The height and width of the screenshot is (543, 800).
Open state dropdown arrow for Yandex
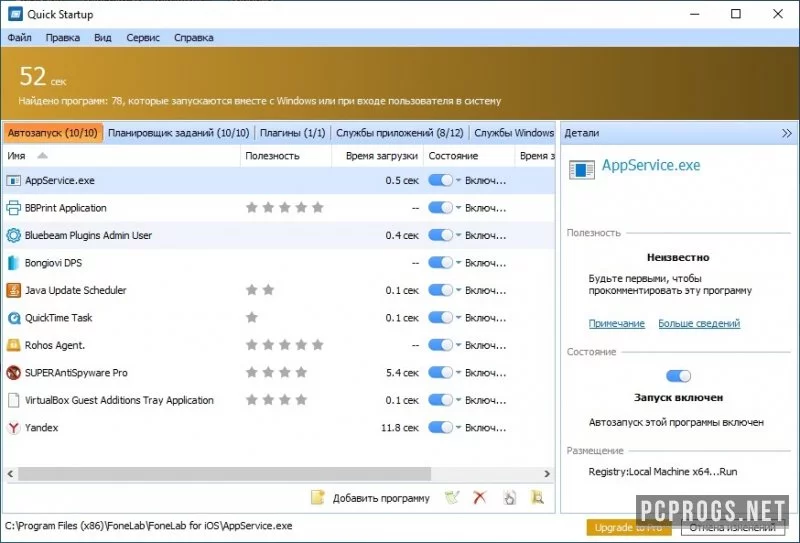click(458, 428)
